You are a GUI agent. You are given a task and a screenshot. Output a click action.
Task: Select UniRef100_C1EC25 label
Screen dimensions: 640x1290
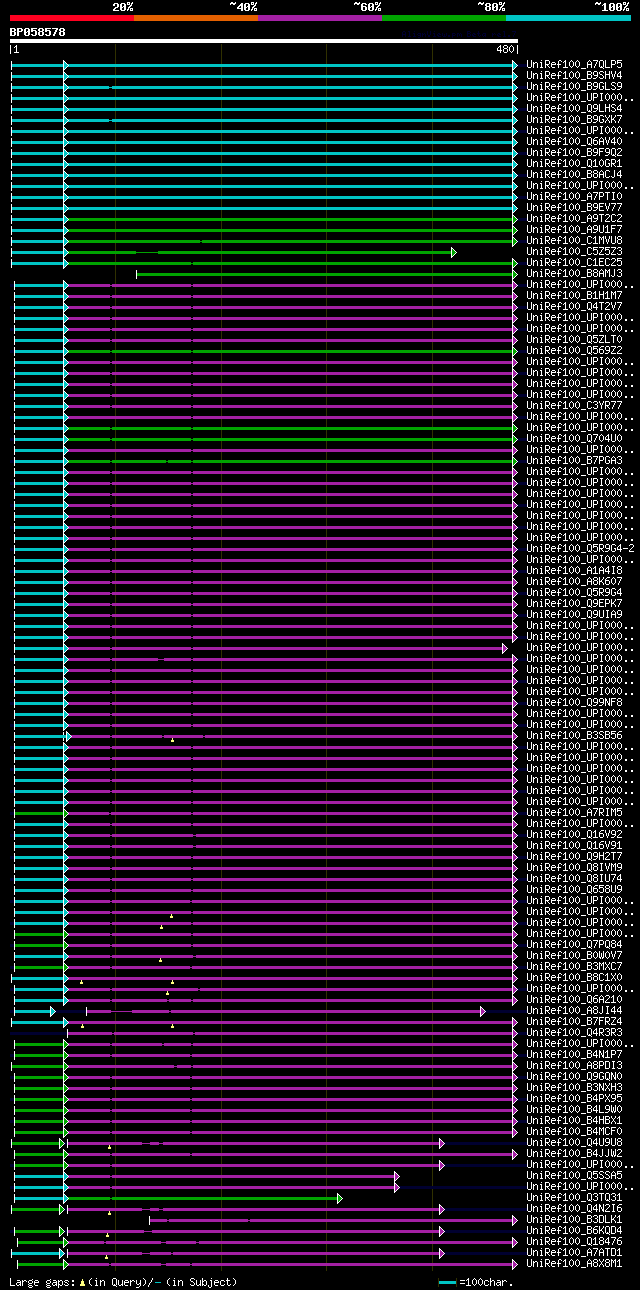tap(574, 262)
